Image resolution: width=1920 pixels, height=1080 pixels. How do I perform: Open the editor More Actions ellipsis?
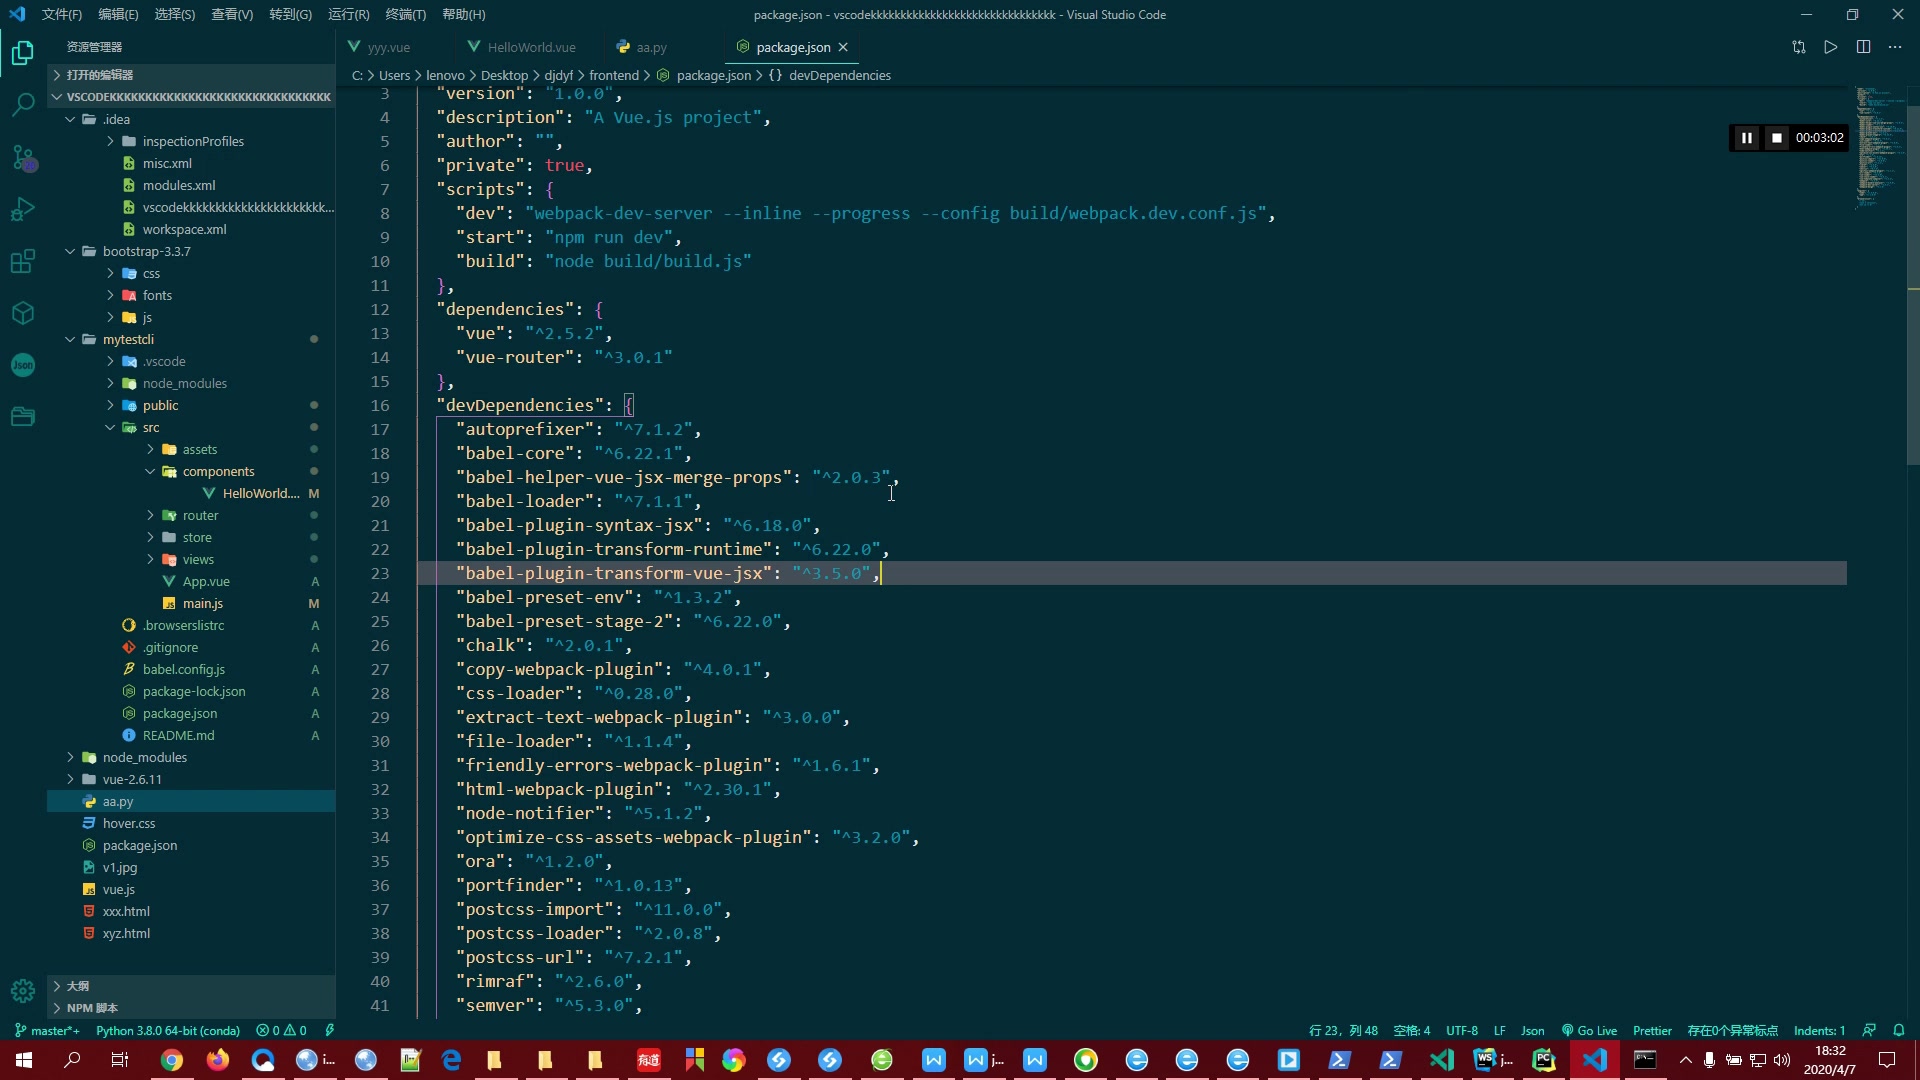pos(1895,47)
